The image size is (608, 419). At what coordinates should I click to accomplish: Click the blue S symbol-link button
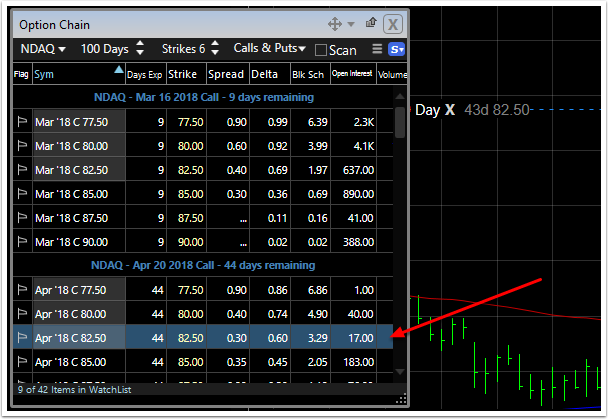point(396,49)
